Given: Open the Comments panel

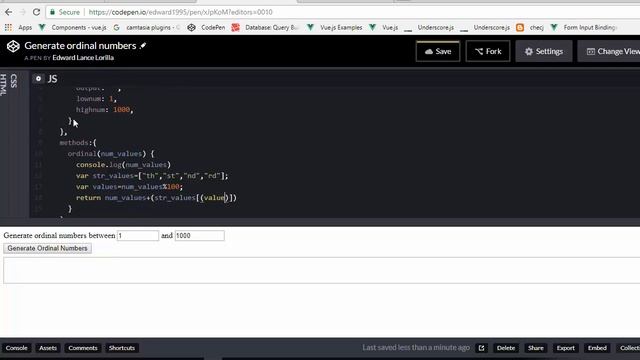Looking at the screenshot, I should (x=83, y=348).
